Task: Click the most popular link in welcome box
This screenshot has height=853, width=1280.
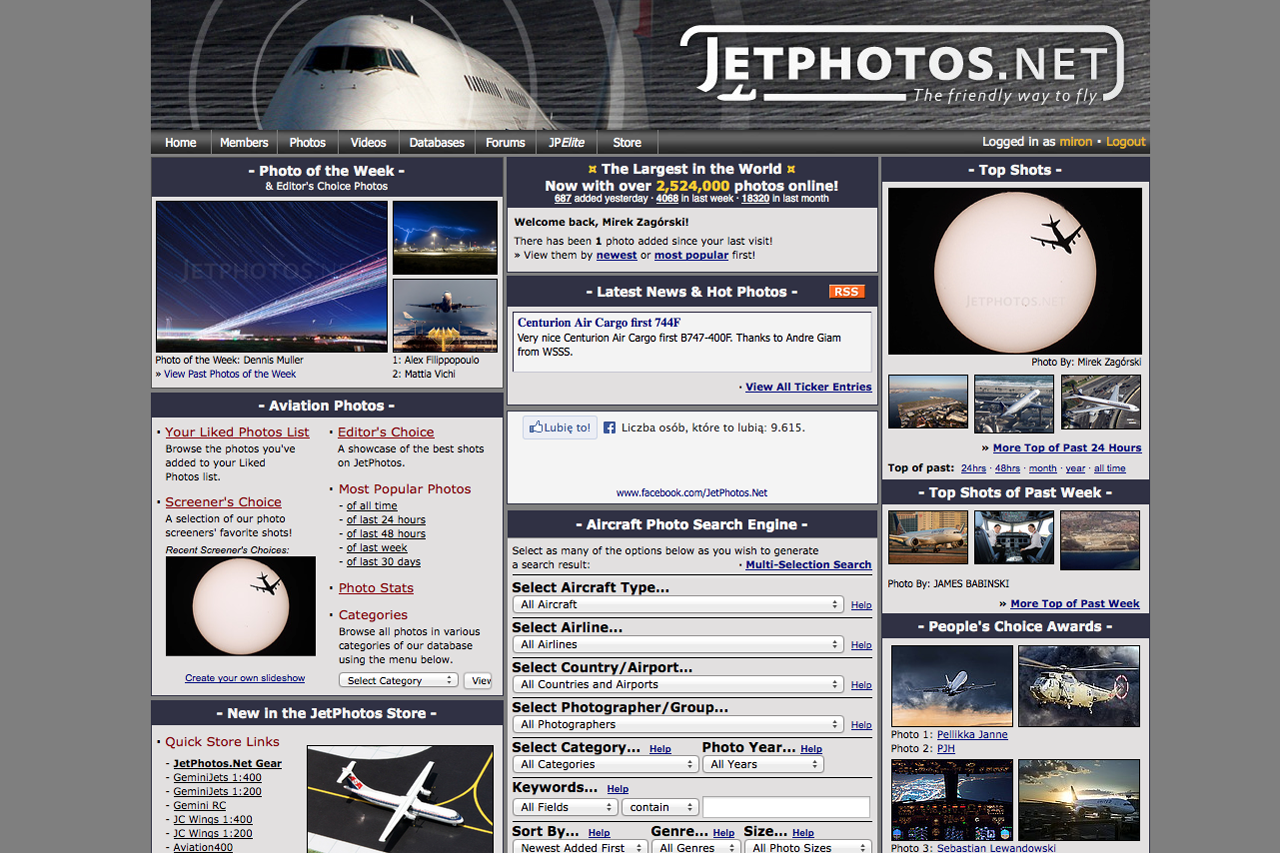Action: pos(691,255)
